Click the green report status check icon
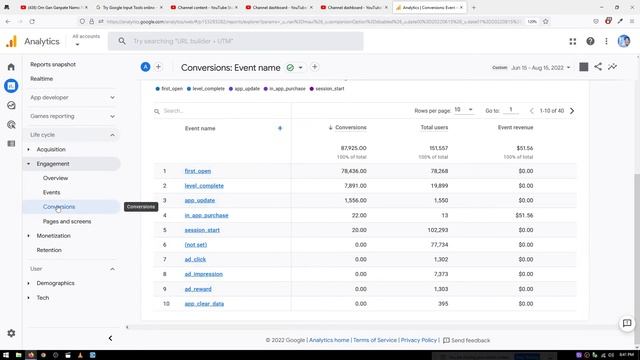The height and width of the screenshot is (360, 640). [x=290, y=67]
